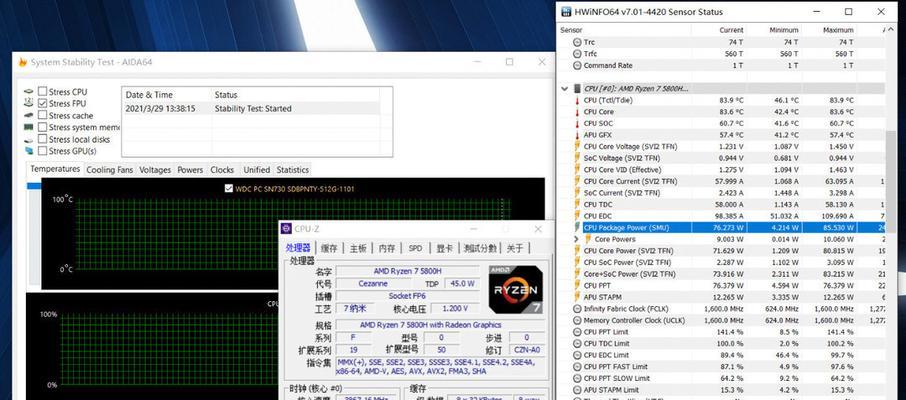This screenshot has width=906, height=400.
Task: Click CPU SOC thermometer icon
Action: [577, 123]
